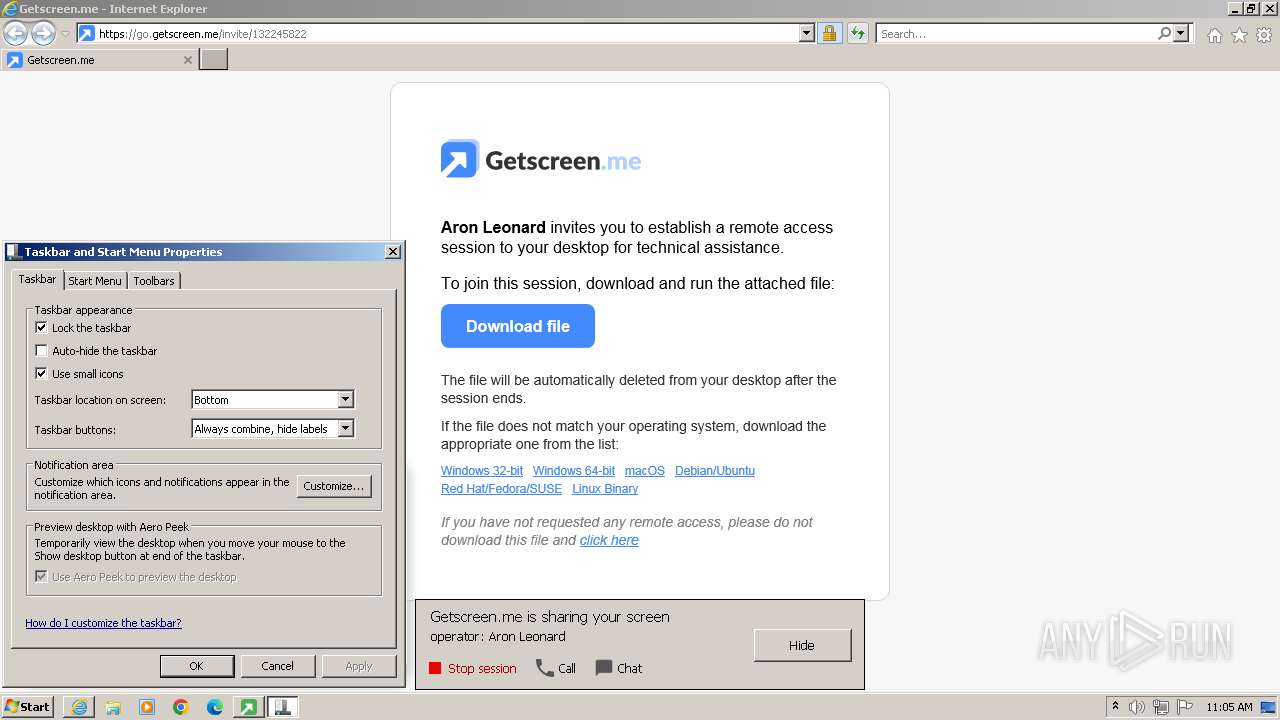Toggle Lock the taskbar checkbox

pos(41,327)
